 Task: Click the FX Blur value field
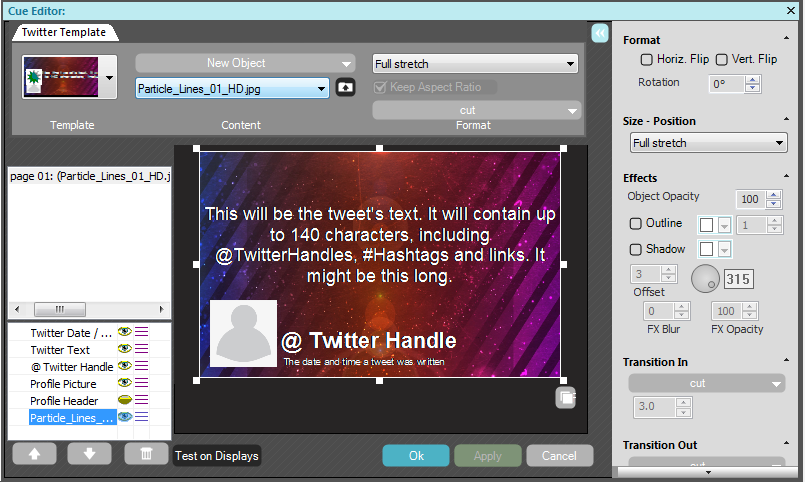[659, 311]
